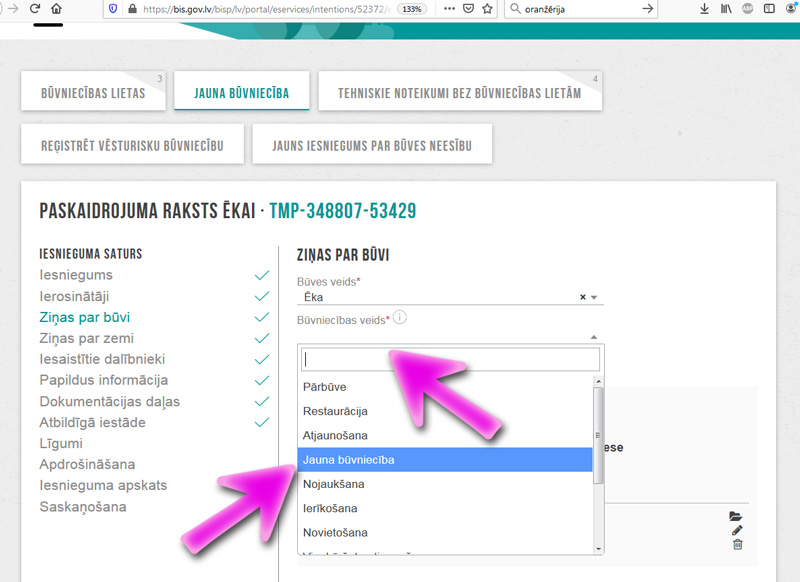Go to the browser home page
This screenshot has height=582, width=800.
pyautogui.click(x=56, y=9)
